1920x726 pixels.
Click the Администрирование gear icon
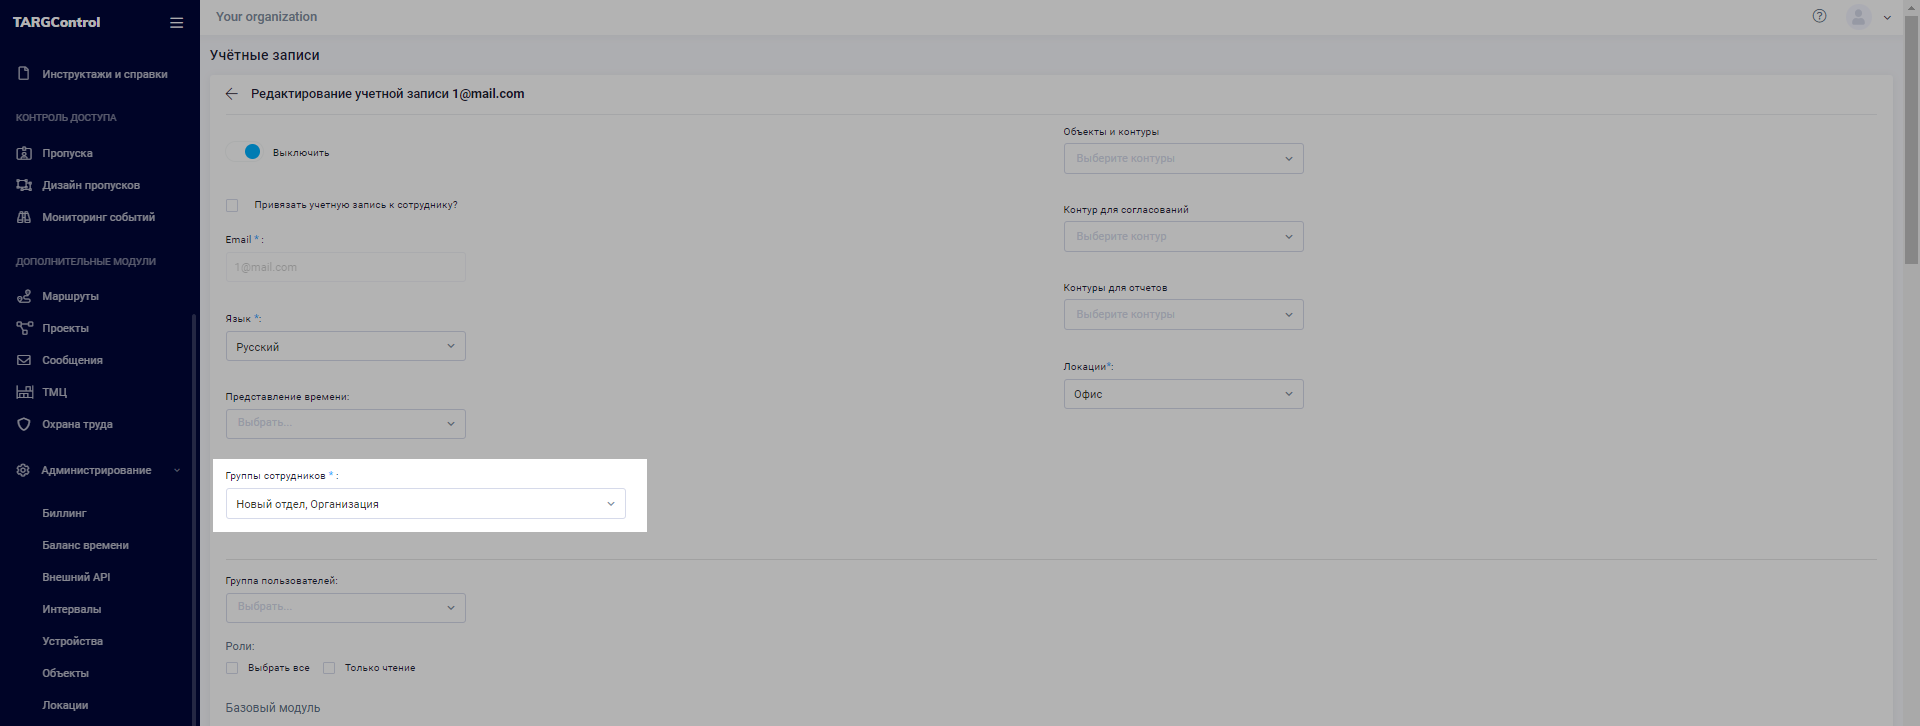[x=23, y=470]
